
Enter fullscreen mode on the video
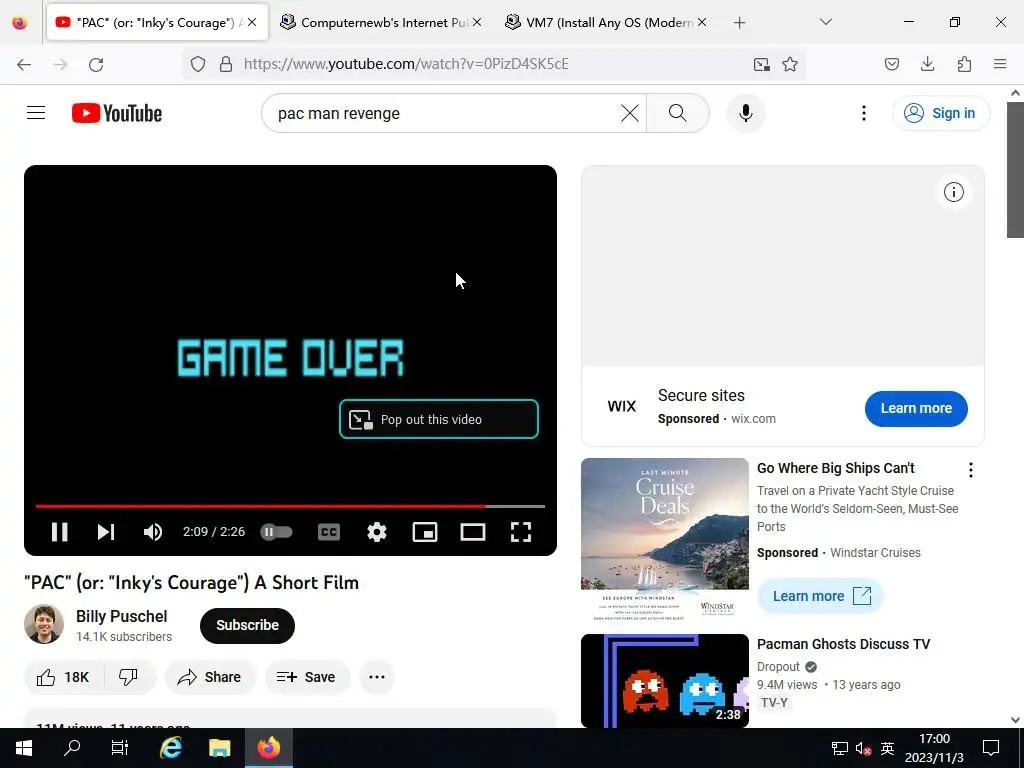520,532
